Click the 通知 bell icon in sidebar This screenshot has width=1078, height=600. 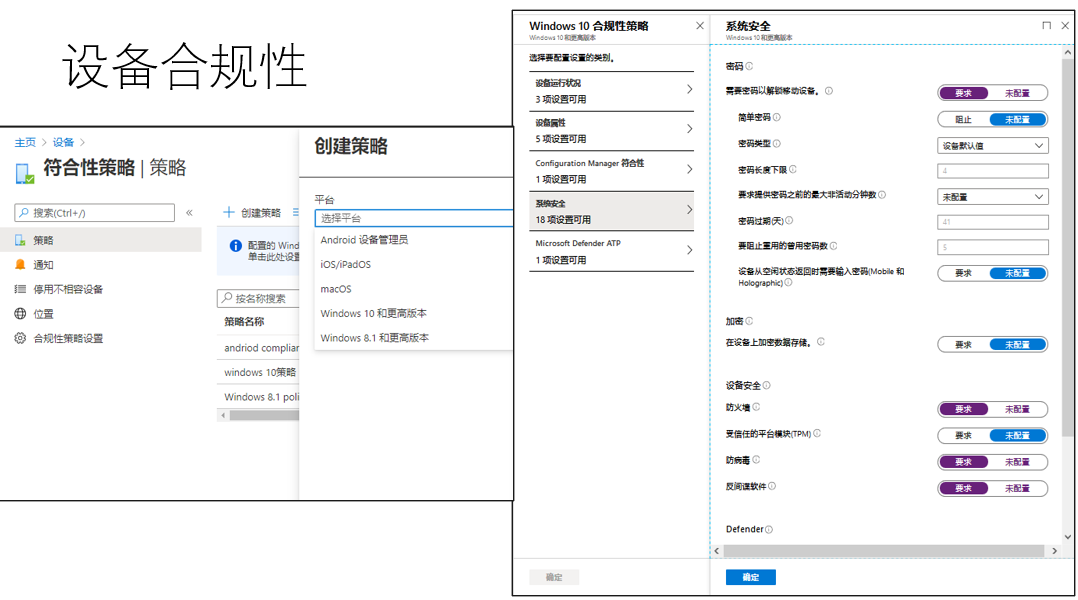(x=20, y=265)
